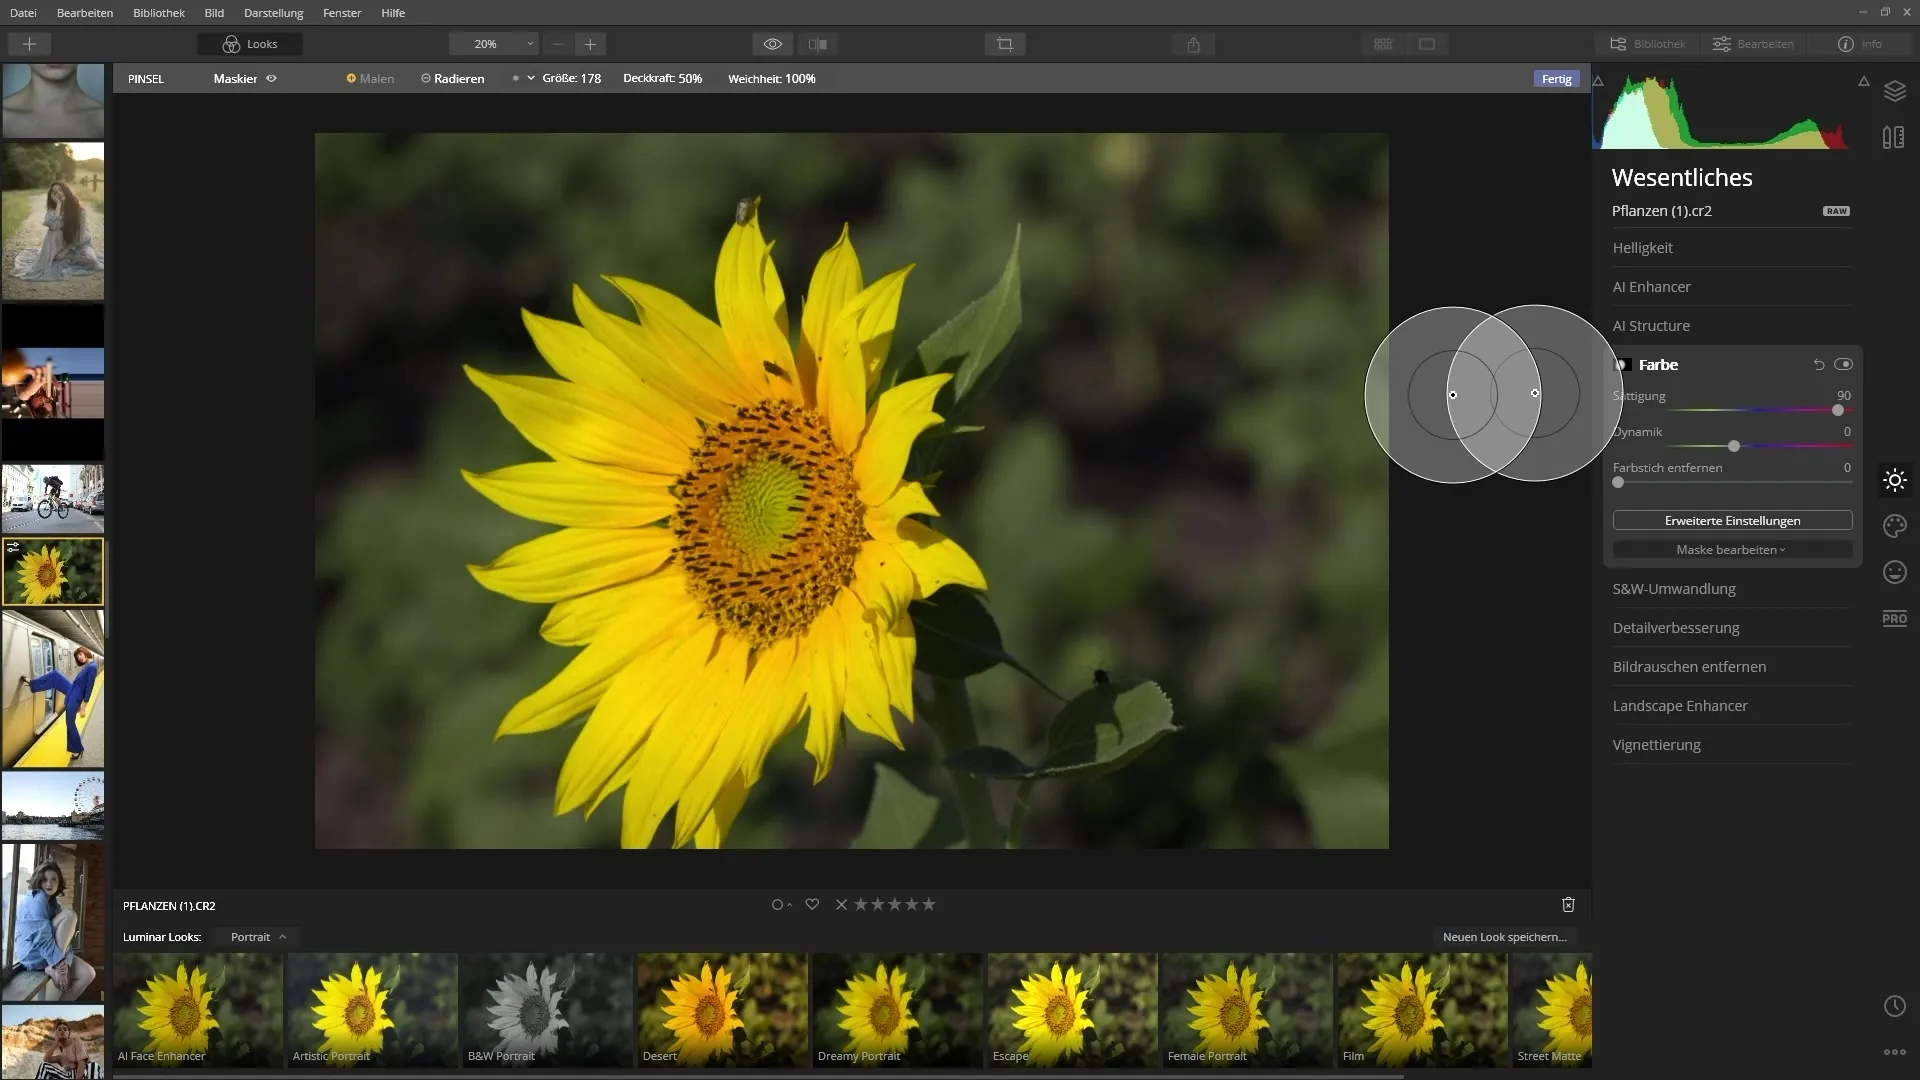The height and width of the screenshot is (1080, 1920).
Task: Open the Portrait looks category dropdown
Action: [x=258, y=937]
